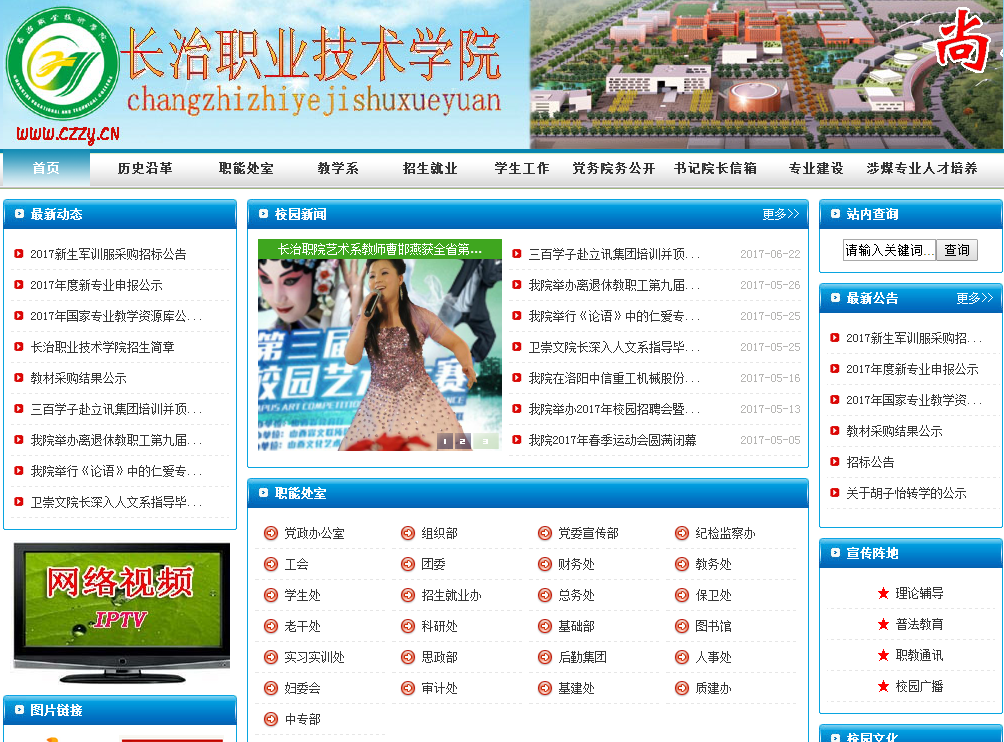The image size is (1004, 742).
Task: Switch slideshow to slide 3
Action: tap(485, 441)
